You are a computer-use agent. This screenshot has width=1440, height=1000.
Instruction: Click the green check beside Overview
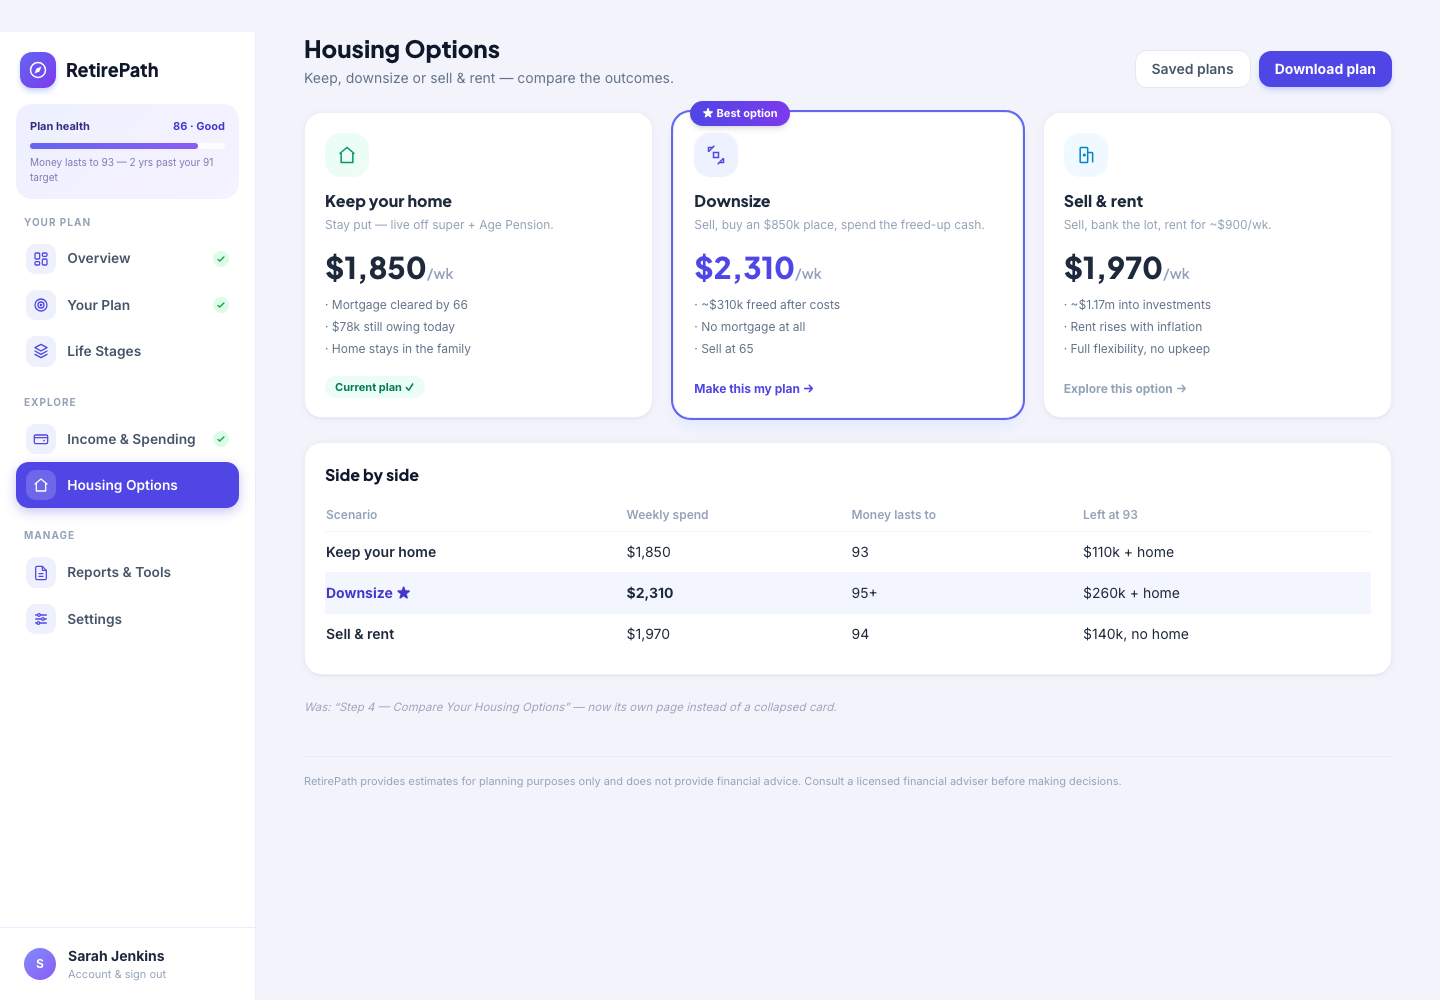click(x=221, y=258)
